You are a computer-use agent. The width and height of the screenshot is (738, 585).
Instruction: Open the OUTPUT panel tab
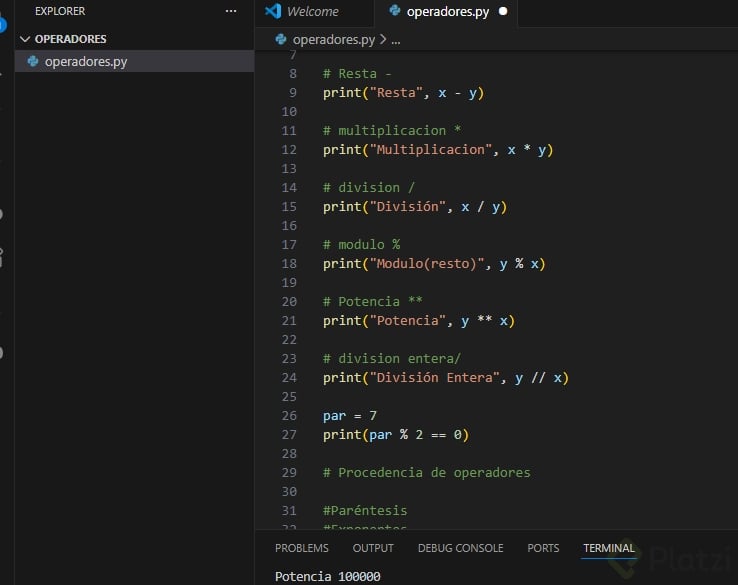click(x=373, y=548)
